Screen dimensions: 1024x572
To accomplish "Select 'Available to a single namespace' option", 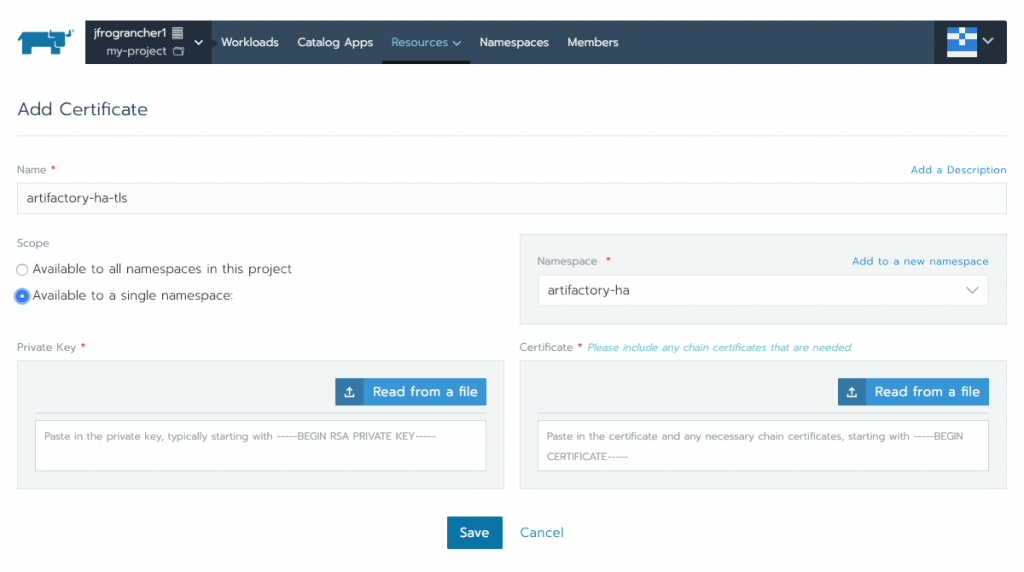I will click(22, 296).
